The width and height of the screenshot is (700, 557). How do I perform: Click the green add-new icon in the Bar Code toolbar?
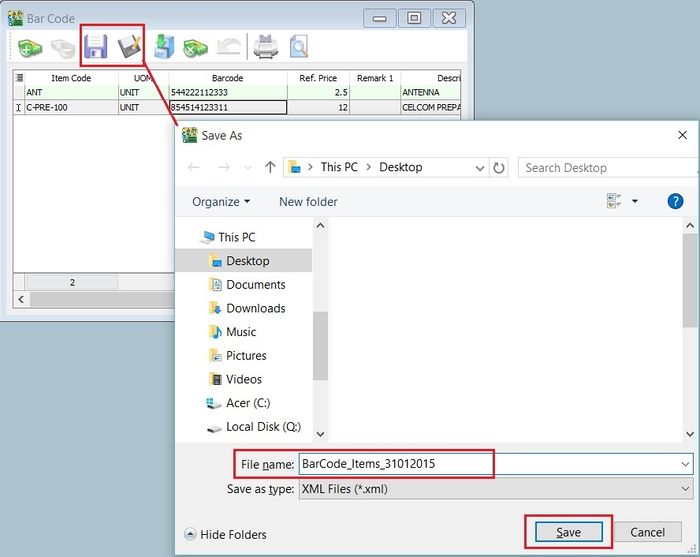tap(30, 47)
